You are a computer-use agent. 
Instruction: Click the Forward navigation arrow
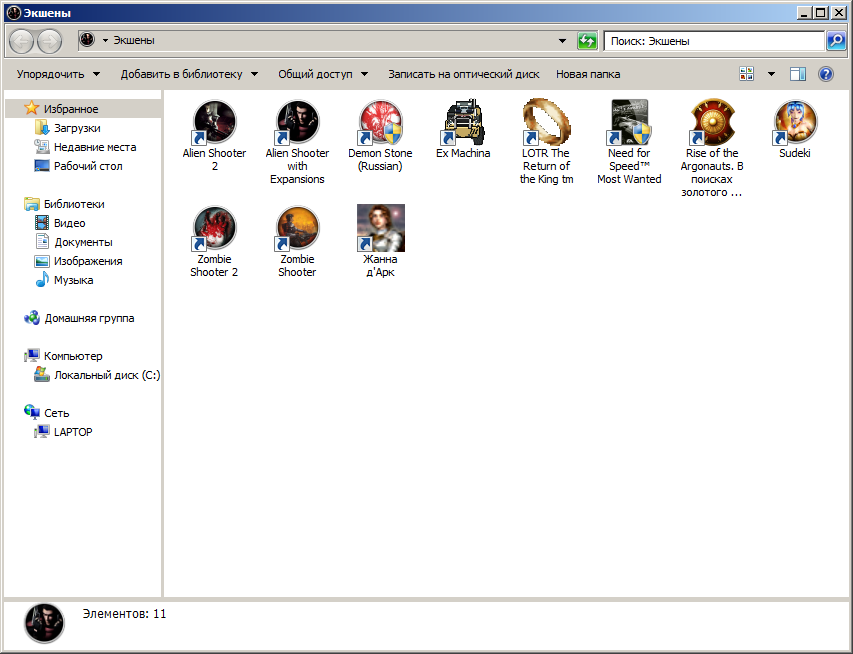(x=49, y=41)
